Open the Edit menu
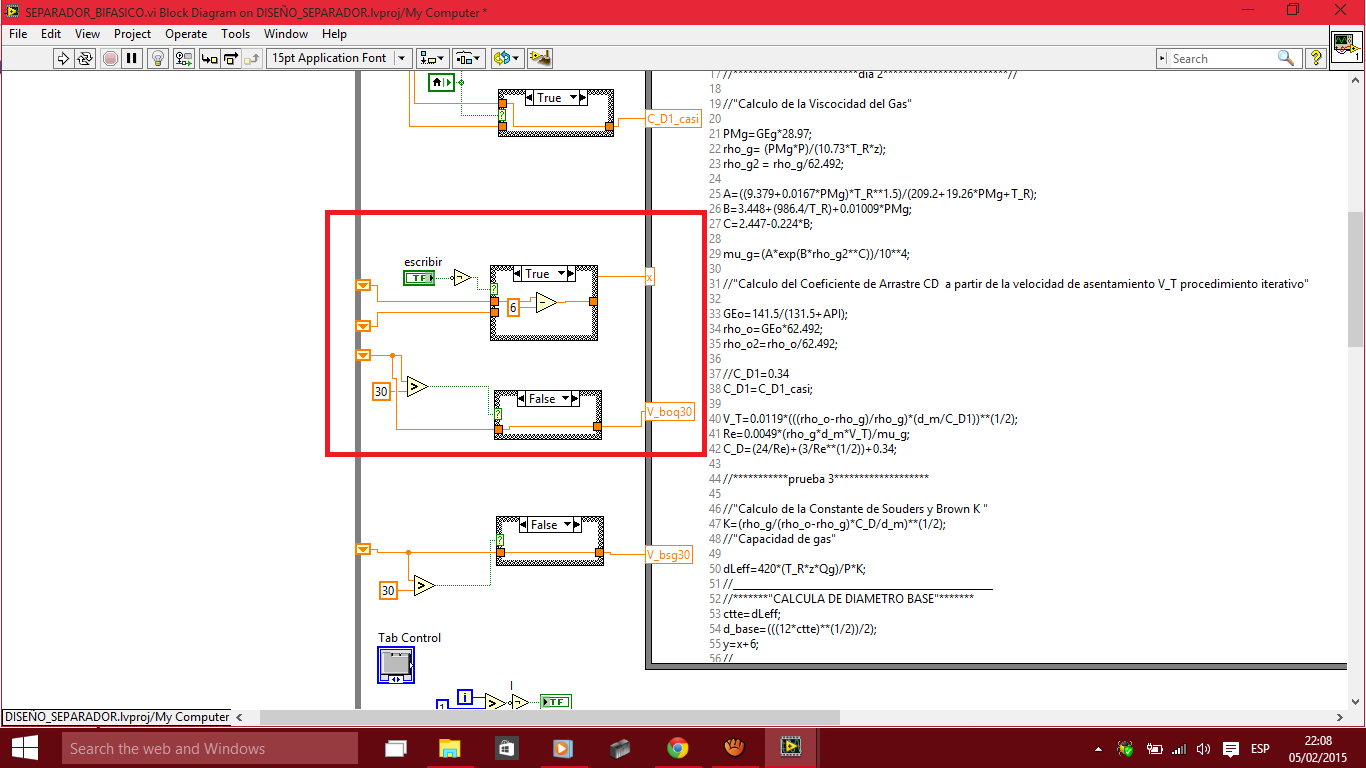Image resolution: width=1366 pixels, height=768 pixels. (51, 33)
